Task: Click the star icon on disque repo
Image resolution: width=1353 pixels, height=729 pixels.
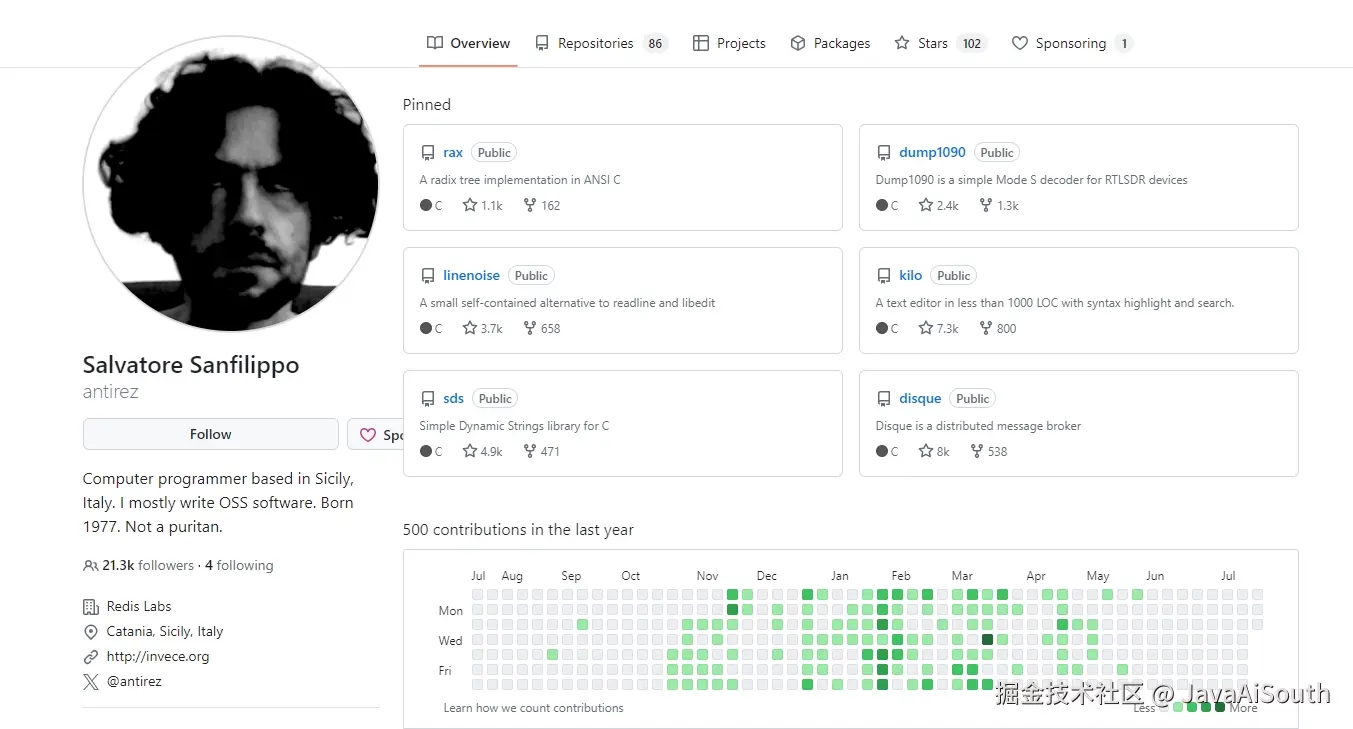Action: [926, 451]
